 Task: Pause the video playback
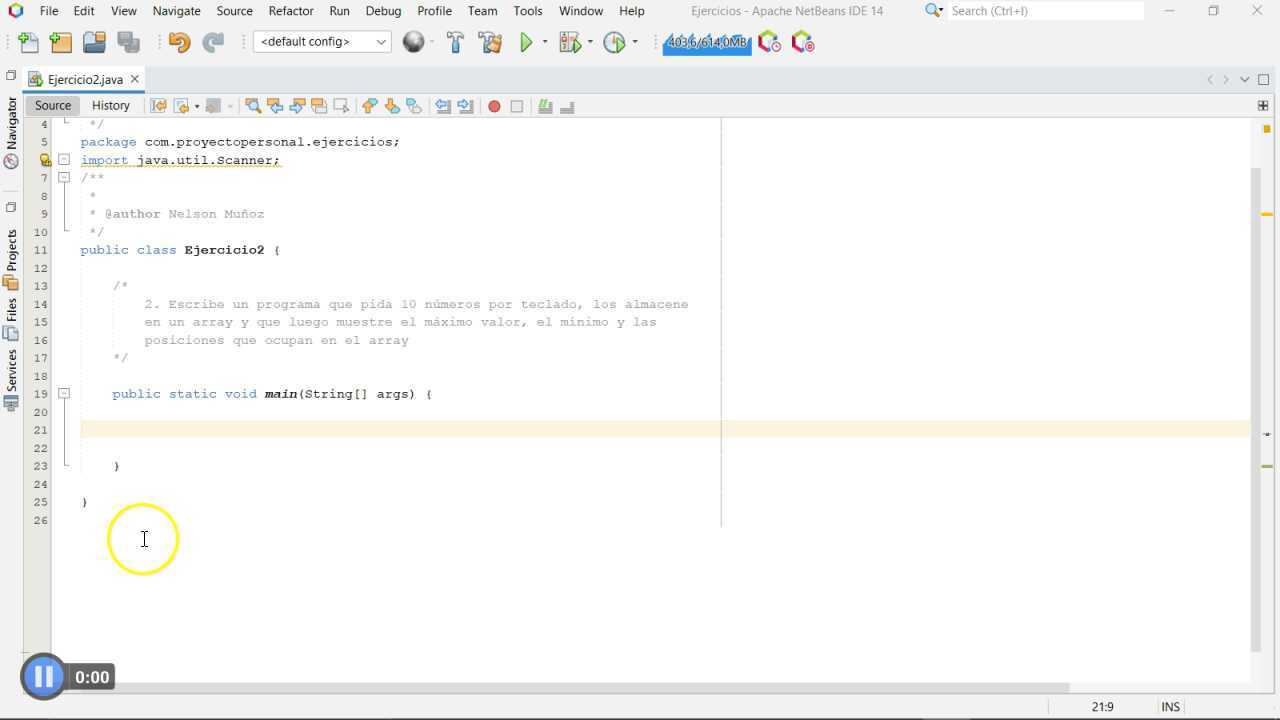[x=42, y=677]
